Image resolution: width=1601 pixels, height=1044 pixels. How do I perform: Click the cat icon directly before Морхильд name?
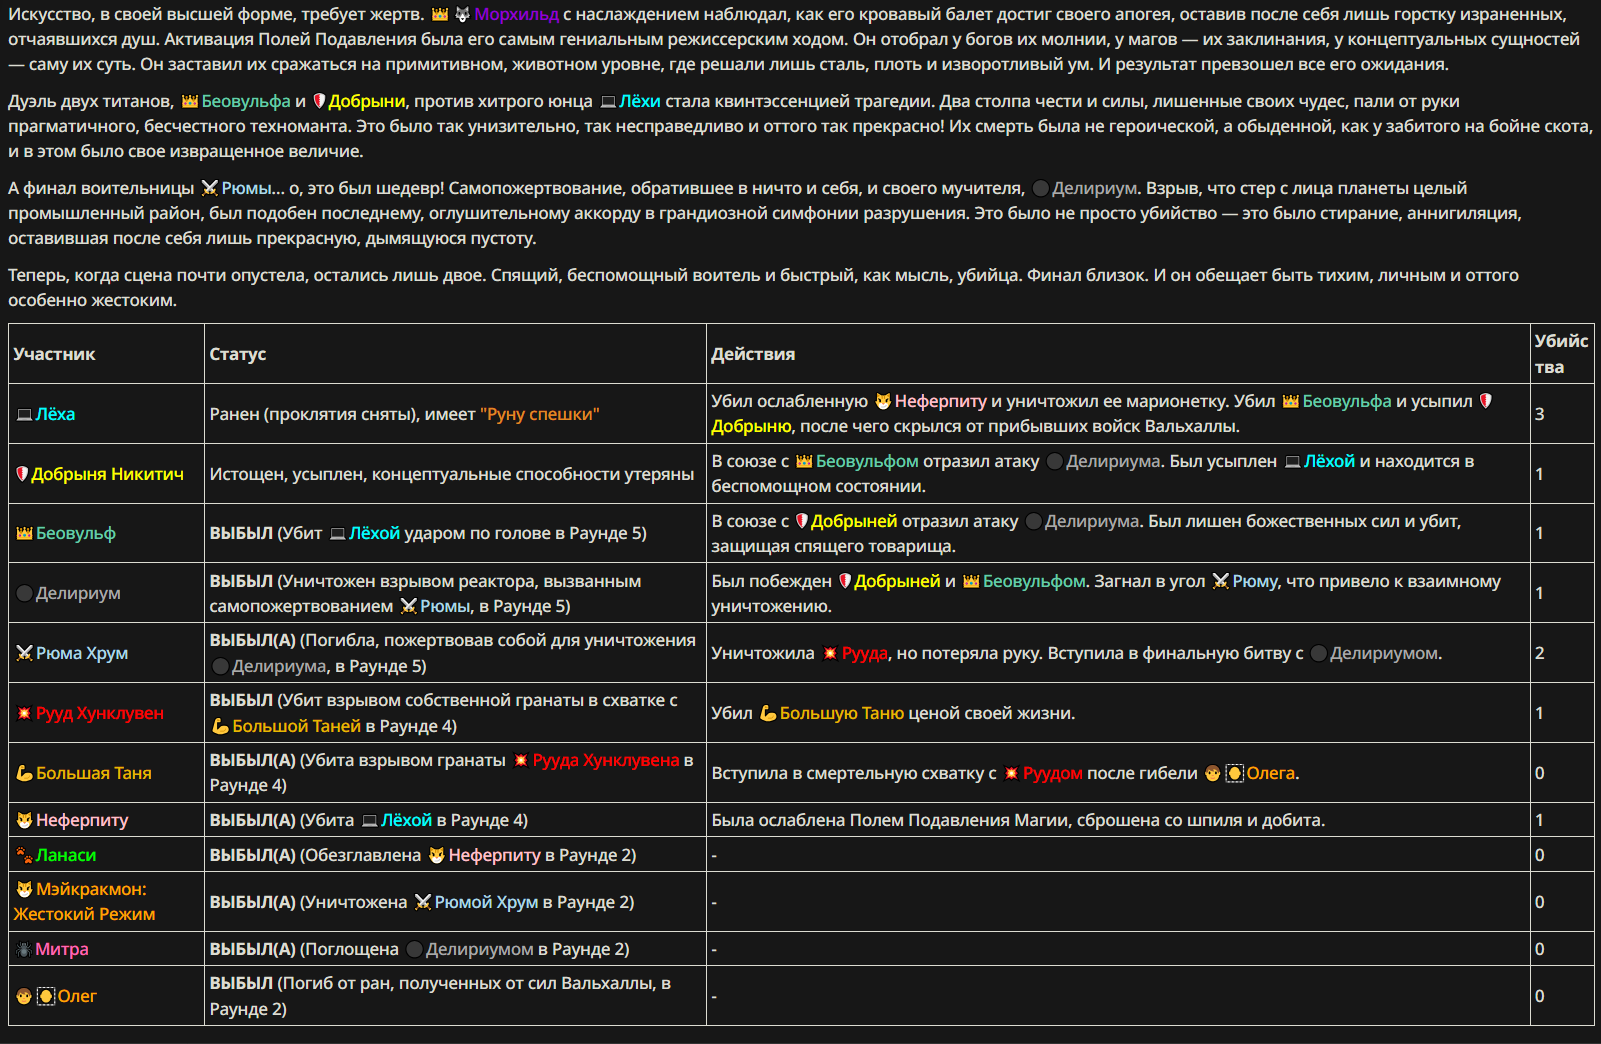(x=462, y=14)
